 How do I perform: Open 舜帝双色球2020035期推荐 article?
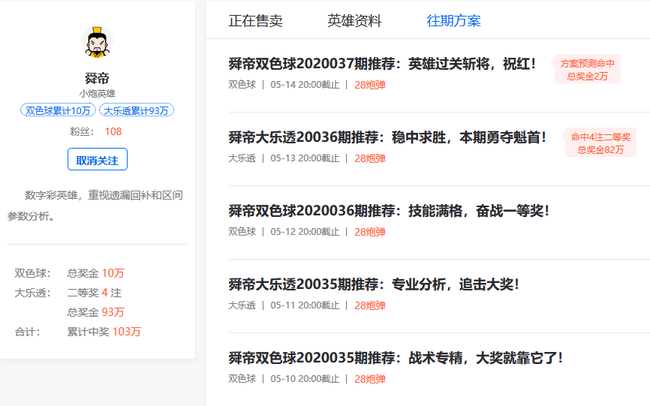(395, 358)
